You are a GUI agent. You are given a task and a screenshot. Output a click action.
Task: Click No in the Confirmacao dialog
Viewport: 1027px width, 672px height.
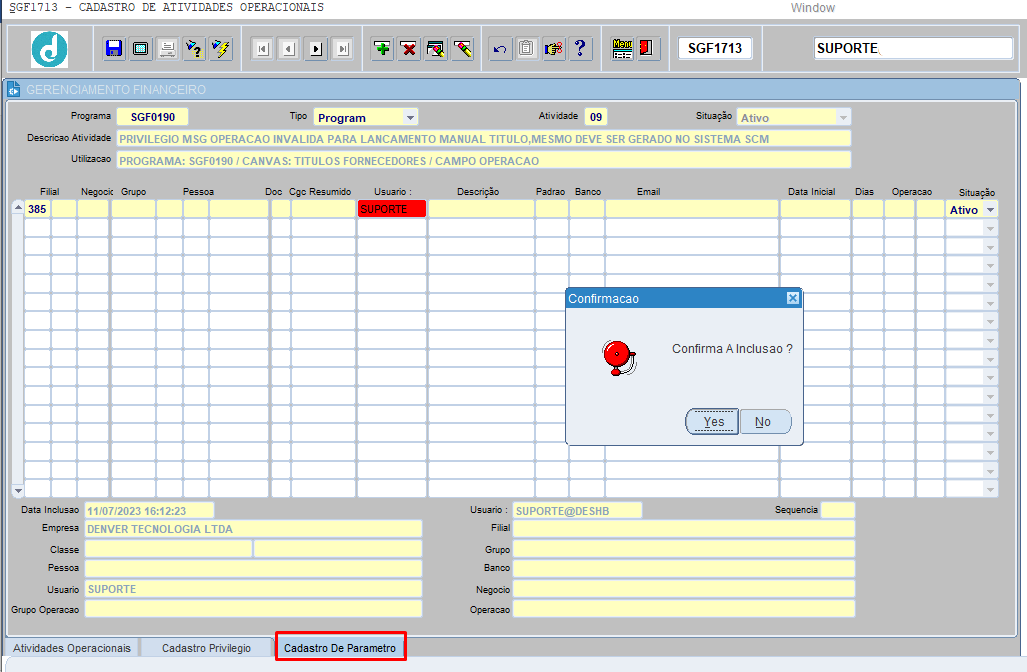[x=764, y=422]
